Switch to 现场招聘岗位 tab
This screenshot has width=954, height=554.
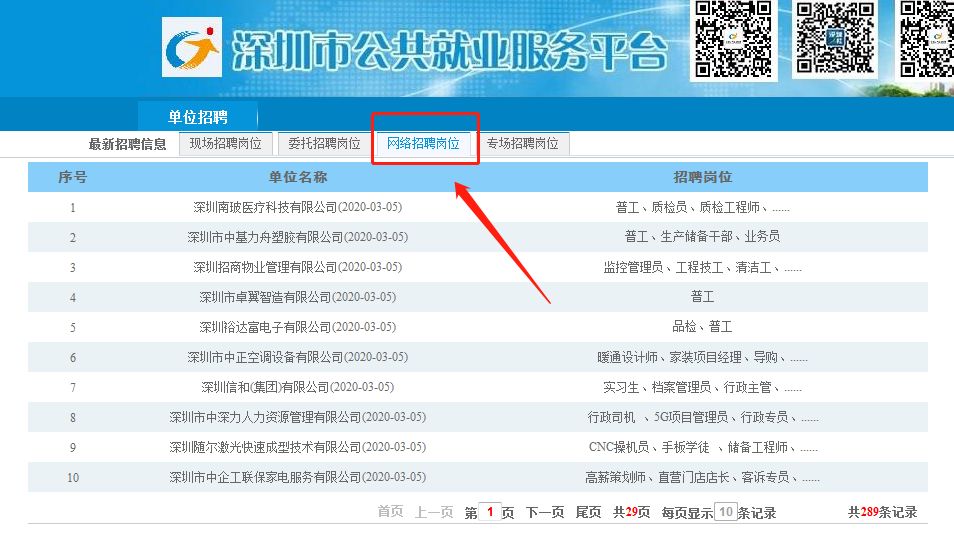pos(225,144)
